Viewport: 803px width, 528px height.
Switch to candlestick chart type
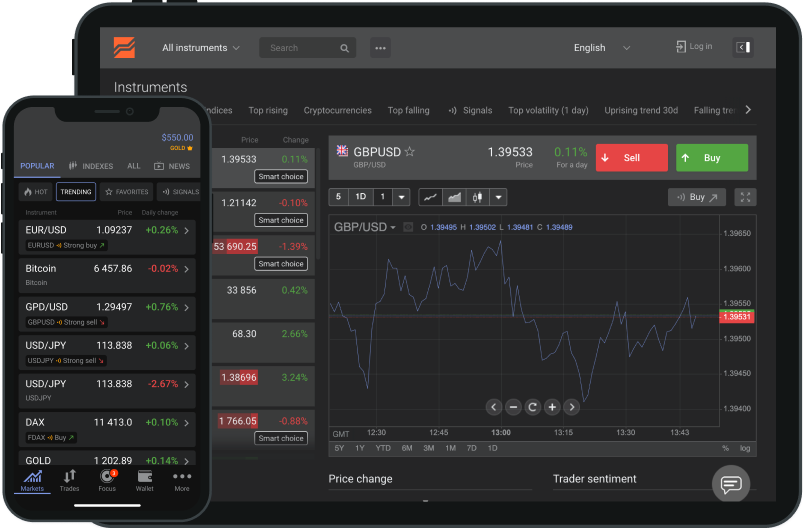[x=477, y=197]
